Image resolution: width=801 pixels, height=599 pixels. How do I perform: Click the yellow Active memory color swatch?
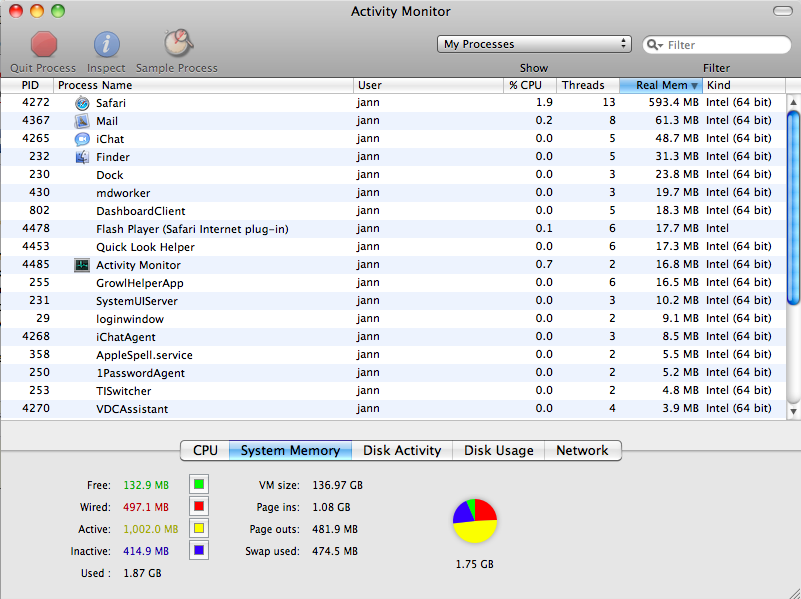coord(199,528)
